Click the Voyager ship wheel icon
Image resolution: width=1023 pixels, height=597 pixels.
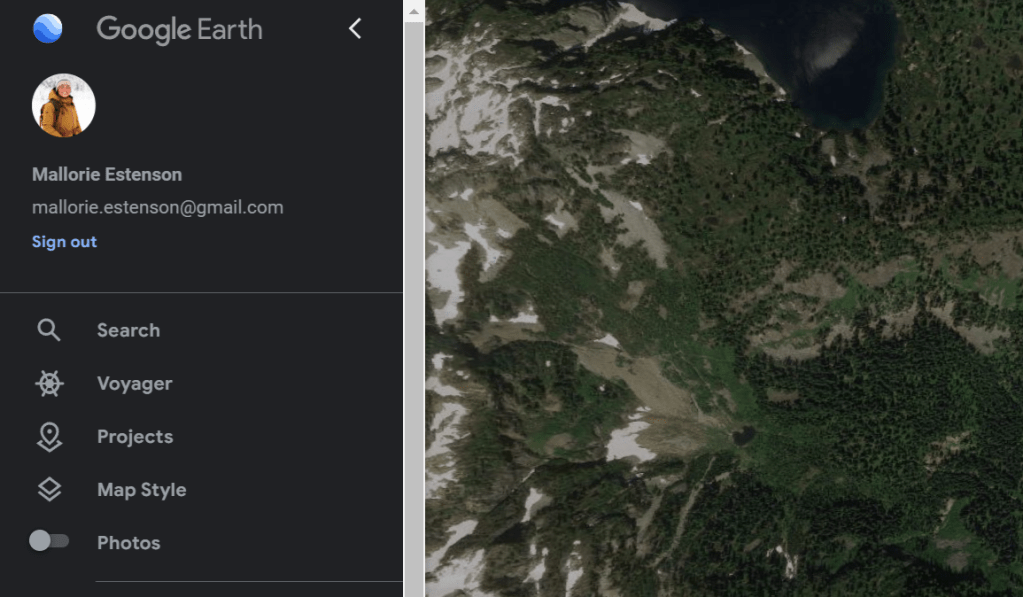(x=49, y=384)
